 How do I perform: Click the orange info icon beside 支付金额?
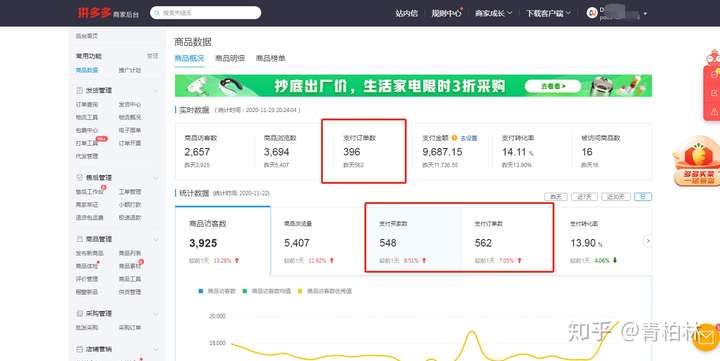(x=454, y=138)
